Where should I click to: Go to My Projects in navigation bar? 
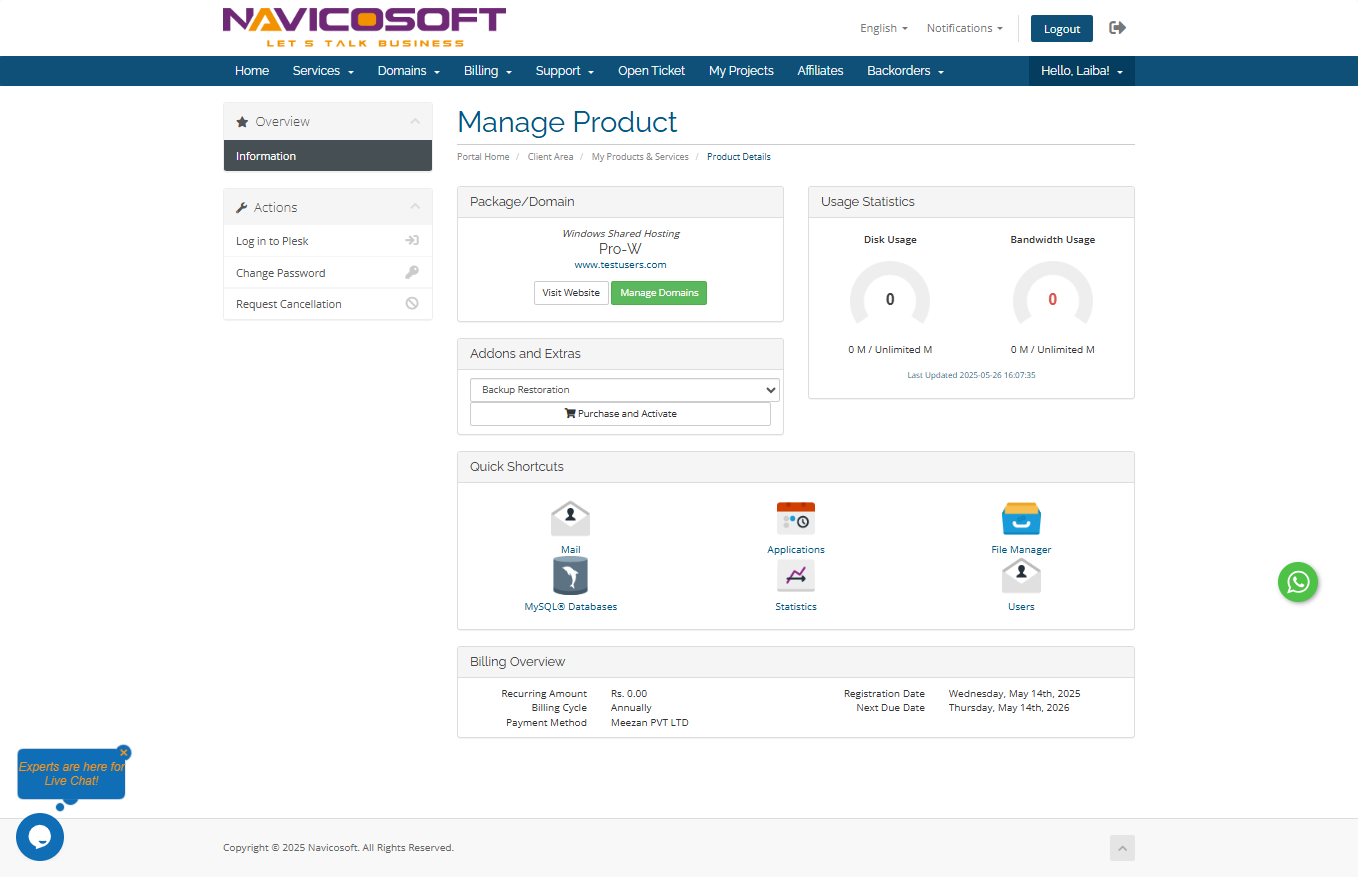click(741, 71)
